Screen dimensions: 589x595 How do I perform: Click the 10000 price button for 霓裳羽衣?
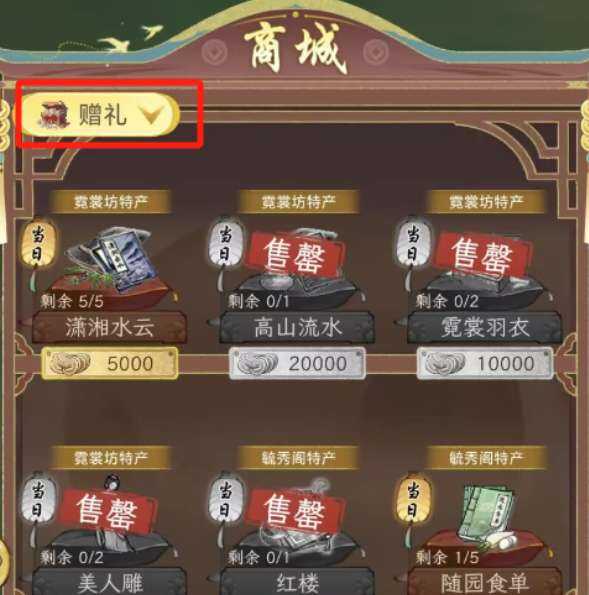point(485,363)
